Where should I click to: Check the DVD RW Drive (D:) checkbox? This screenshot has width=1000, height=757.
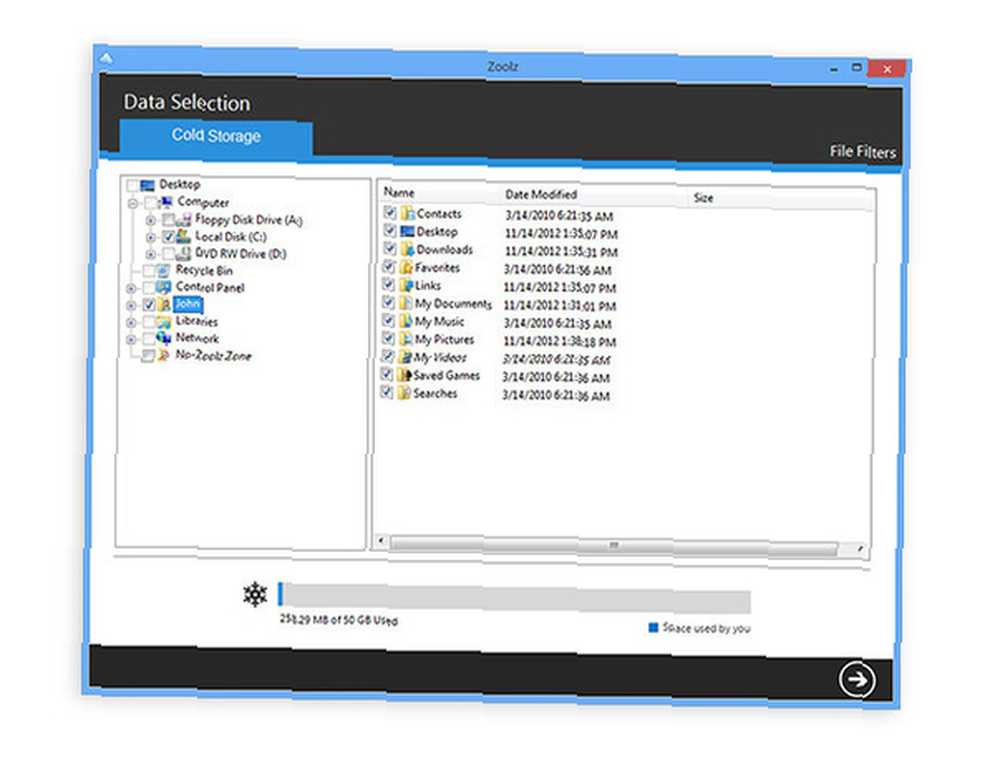coord(168,254)
